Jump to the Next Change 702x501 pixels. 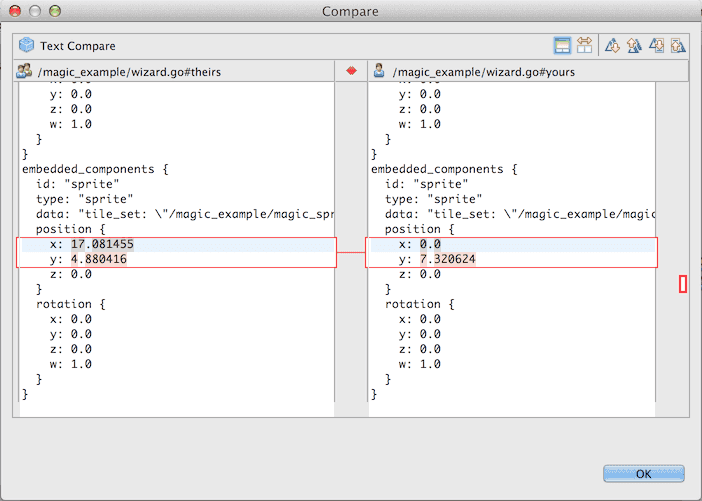tap(656, 46)
